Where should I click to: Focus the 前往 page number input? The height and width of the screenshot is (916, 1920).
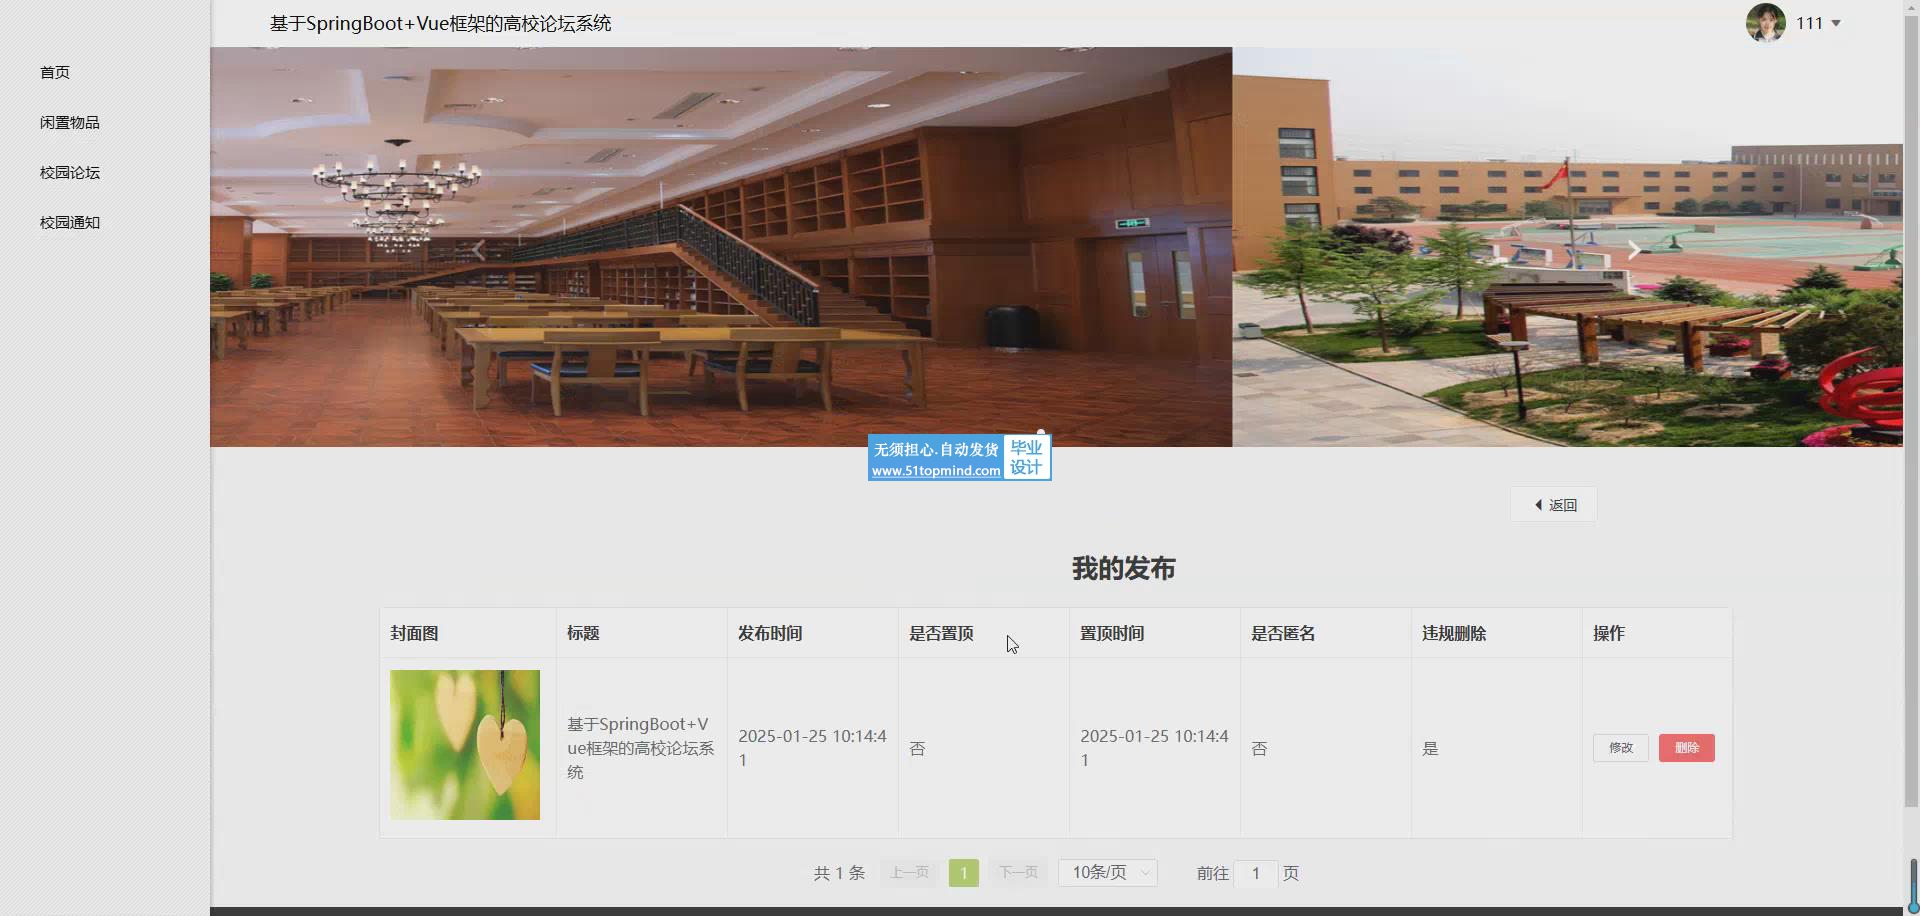pyautogui.click(x=1255, y=873)
